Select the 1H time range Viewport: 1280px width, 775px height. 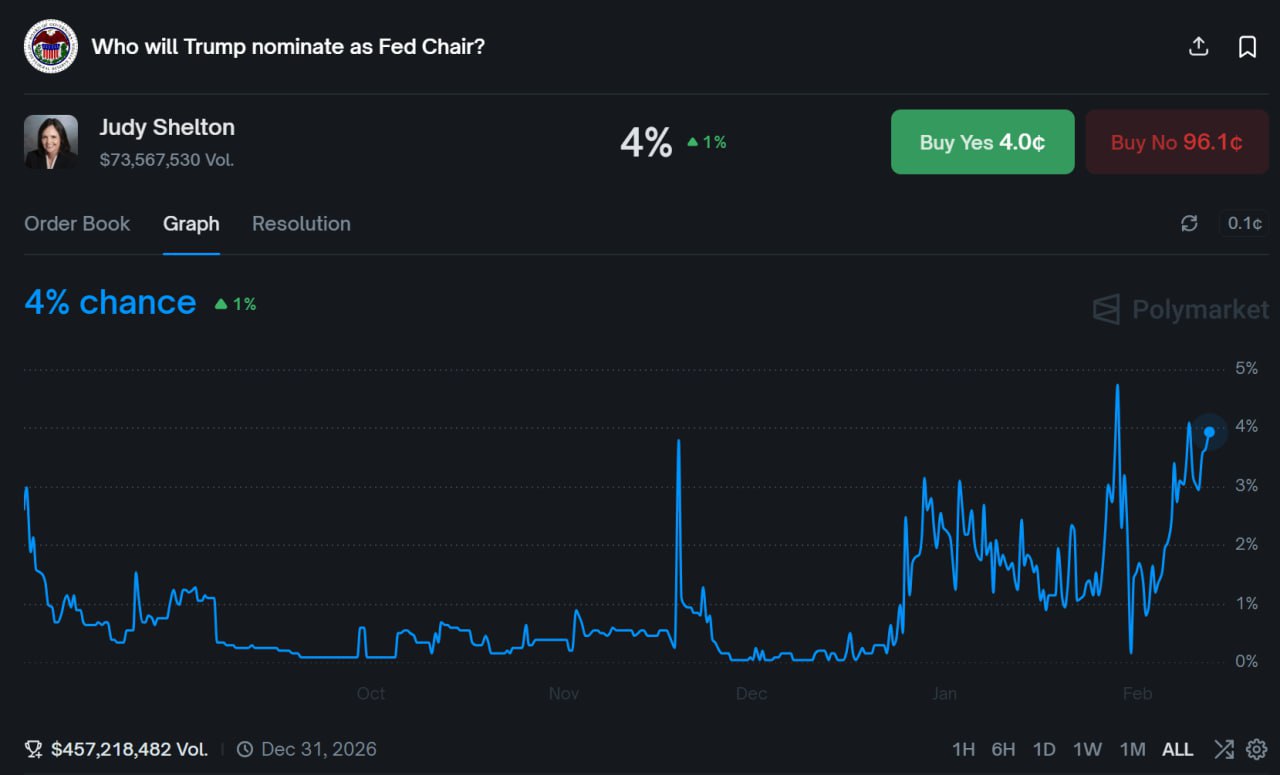pos(963,749)
